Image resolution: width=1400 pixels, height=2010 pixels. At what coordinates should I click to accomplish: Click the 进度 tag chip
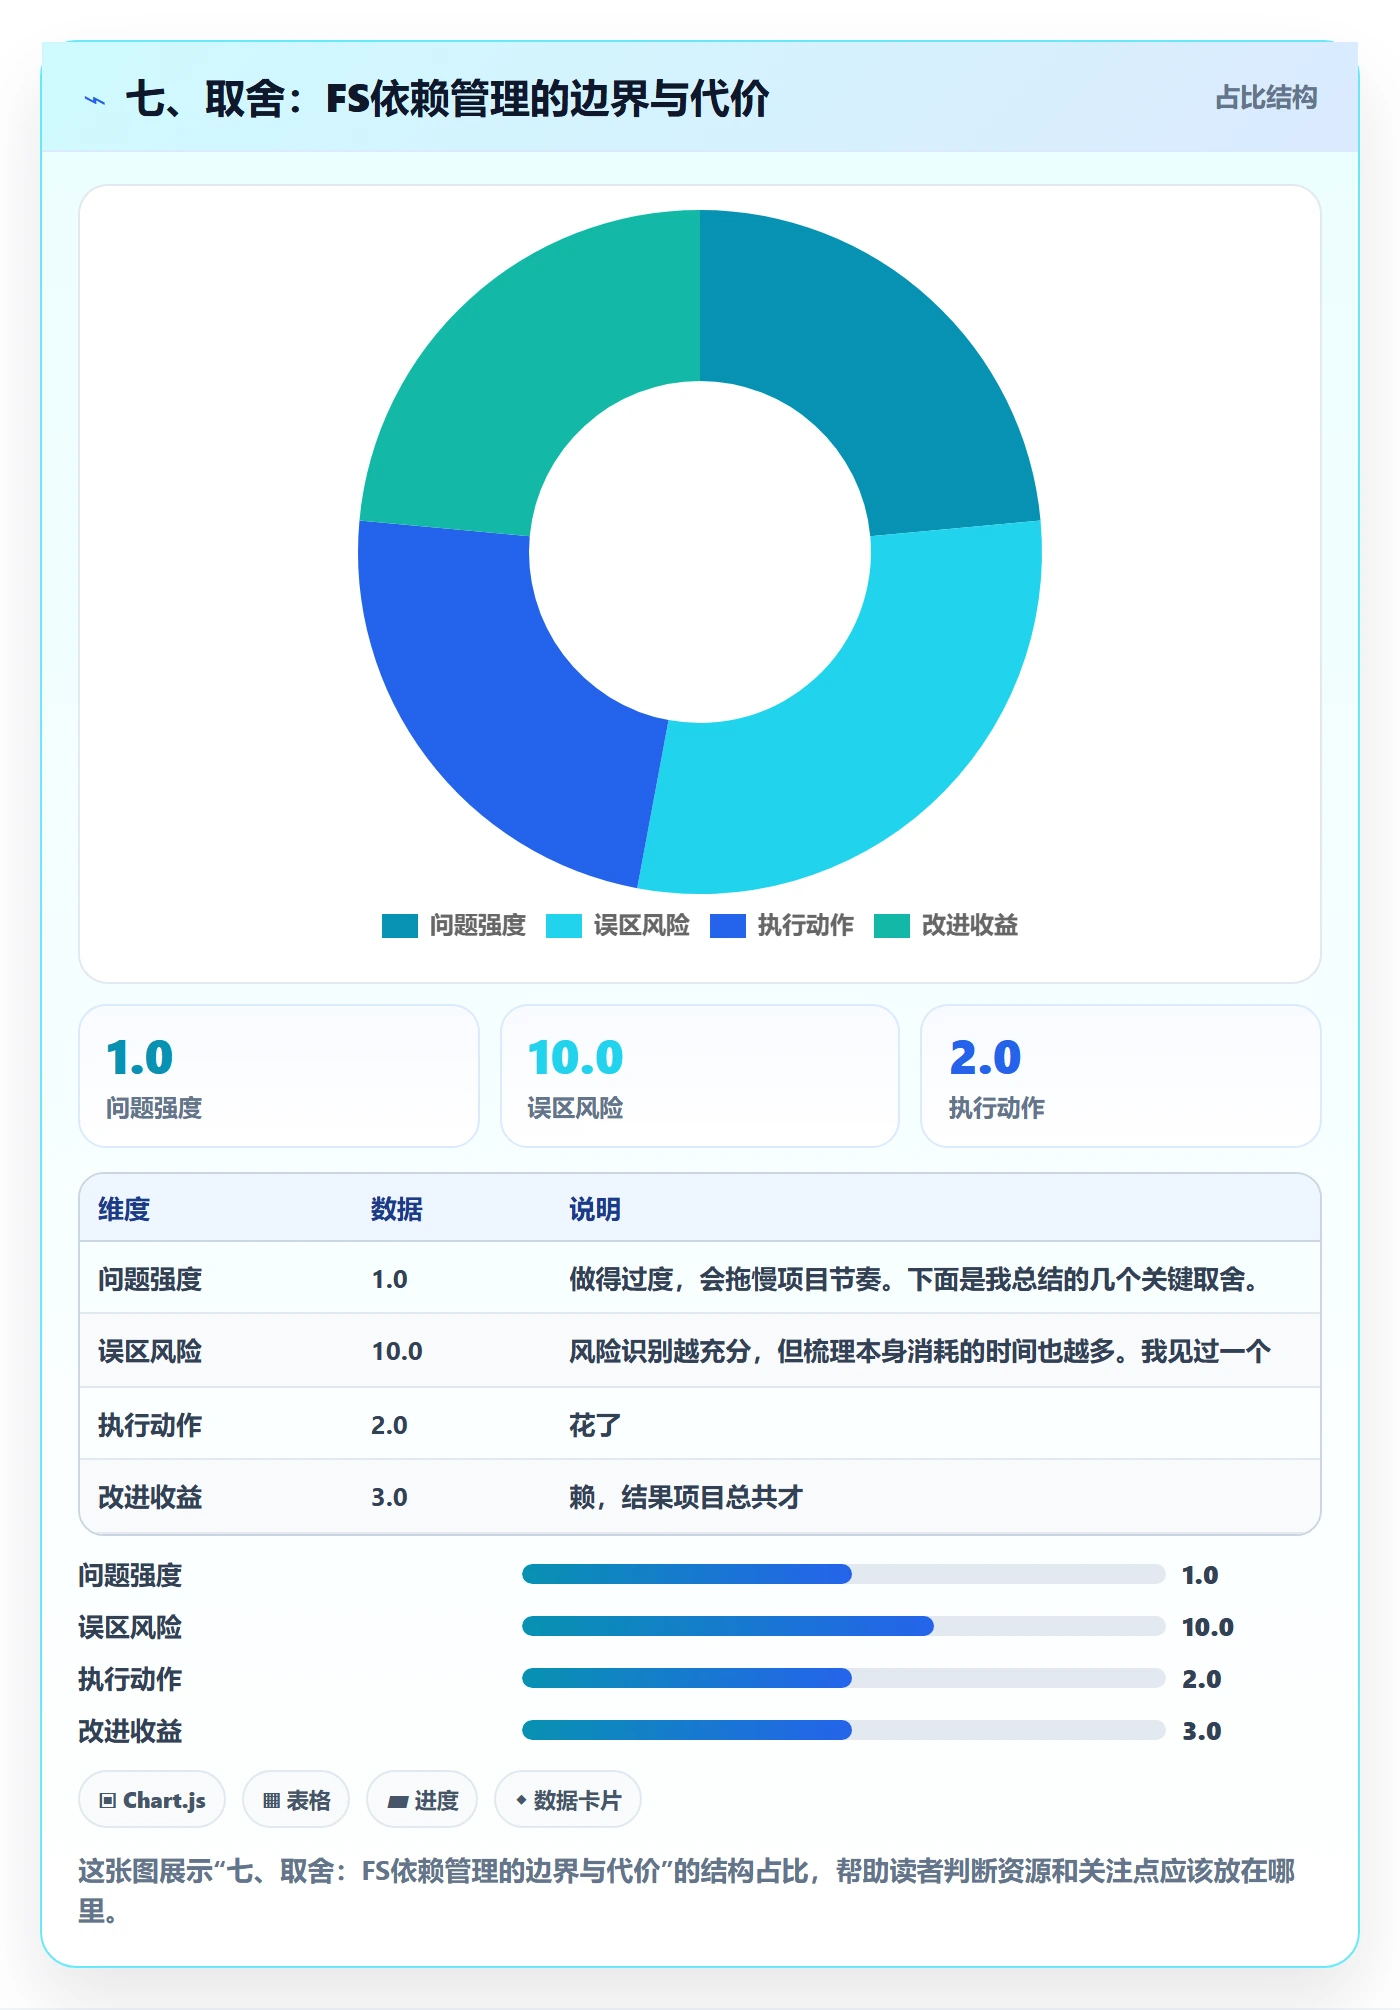(422, 1800)
